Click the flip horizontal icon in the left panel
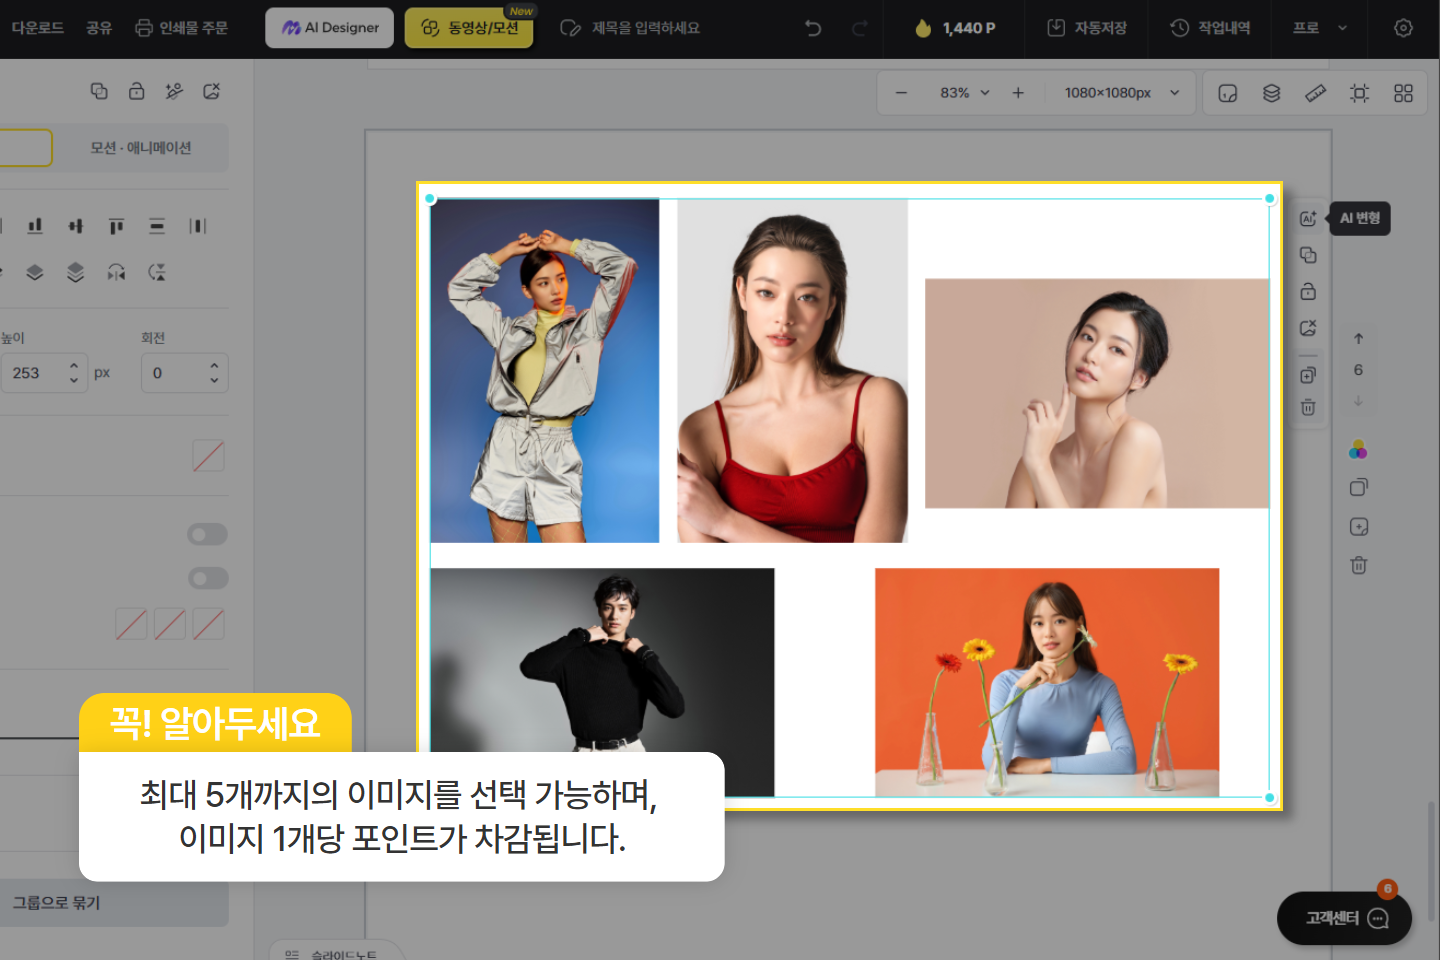This screenshot has height=960, width=1440. pos(116,272)
